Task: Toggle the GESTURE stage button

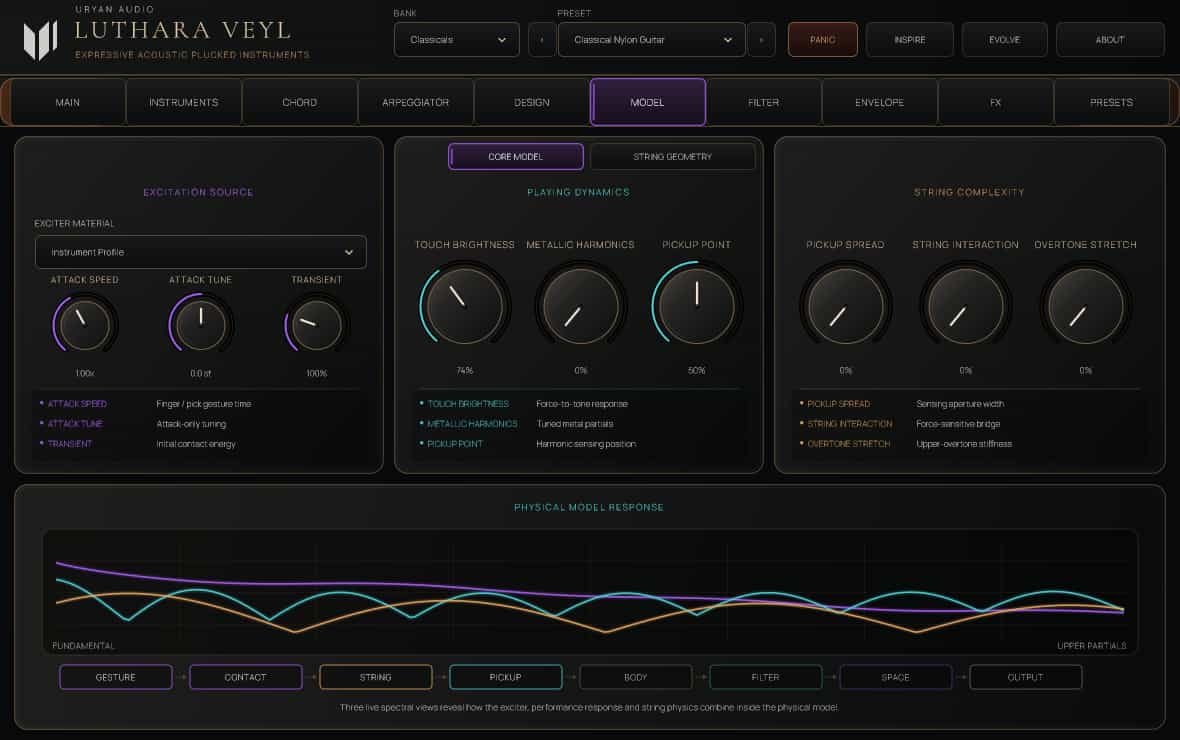Action: [x=116, y=678]
